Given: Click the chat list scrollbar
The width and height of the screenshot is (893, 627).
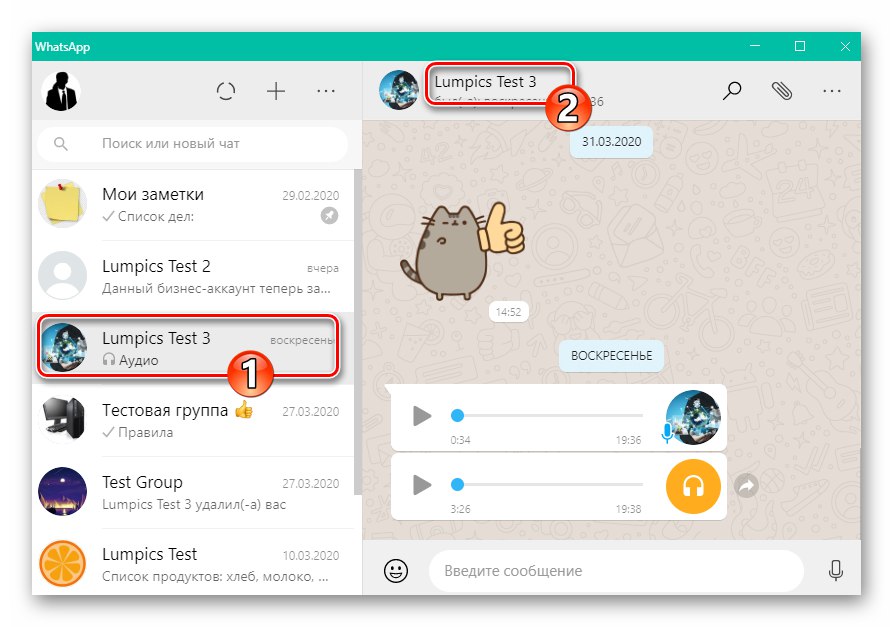Looking at the screenshot, I should [x=358, y=332].
